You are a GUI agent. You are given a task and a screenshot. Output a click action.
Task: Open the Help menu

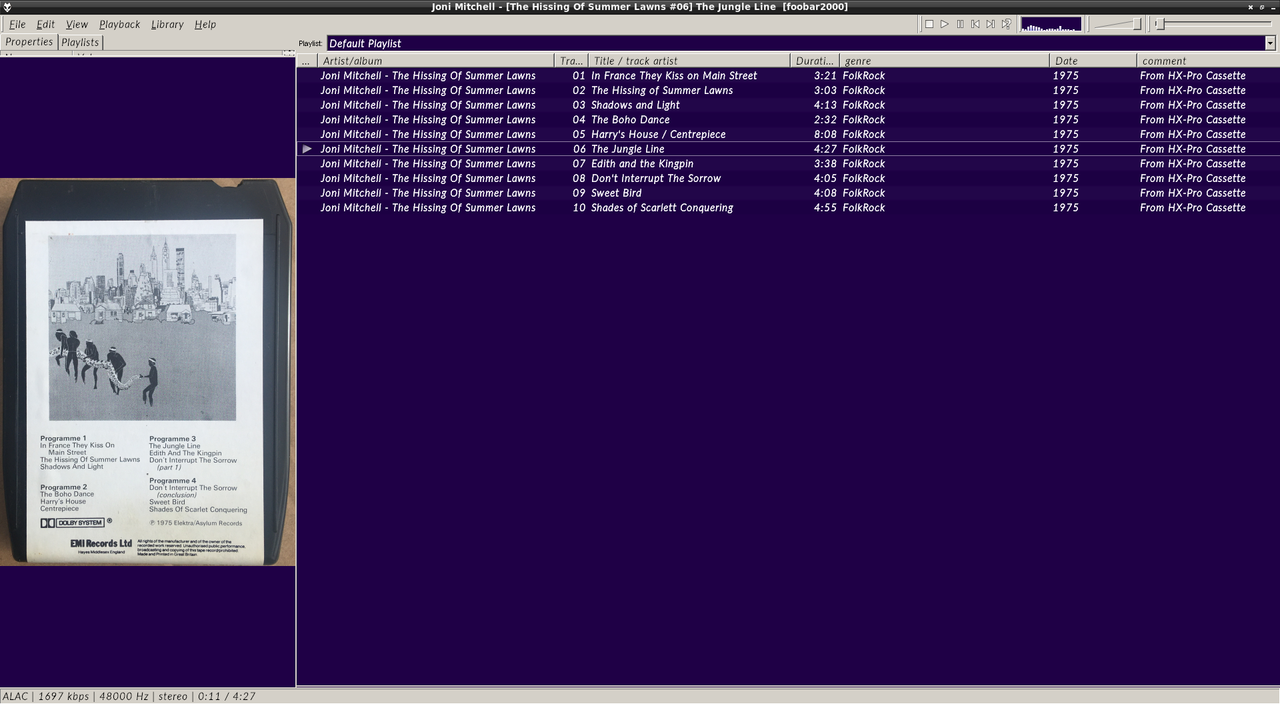(x=205, y=24)
